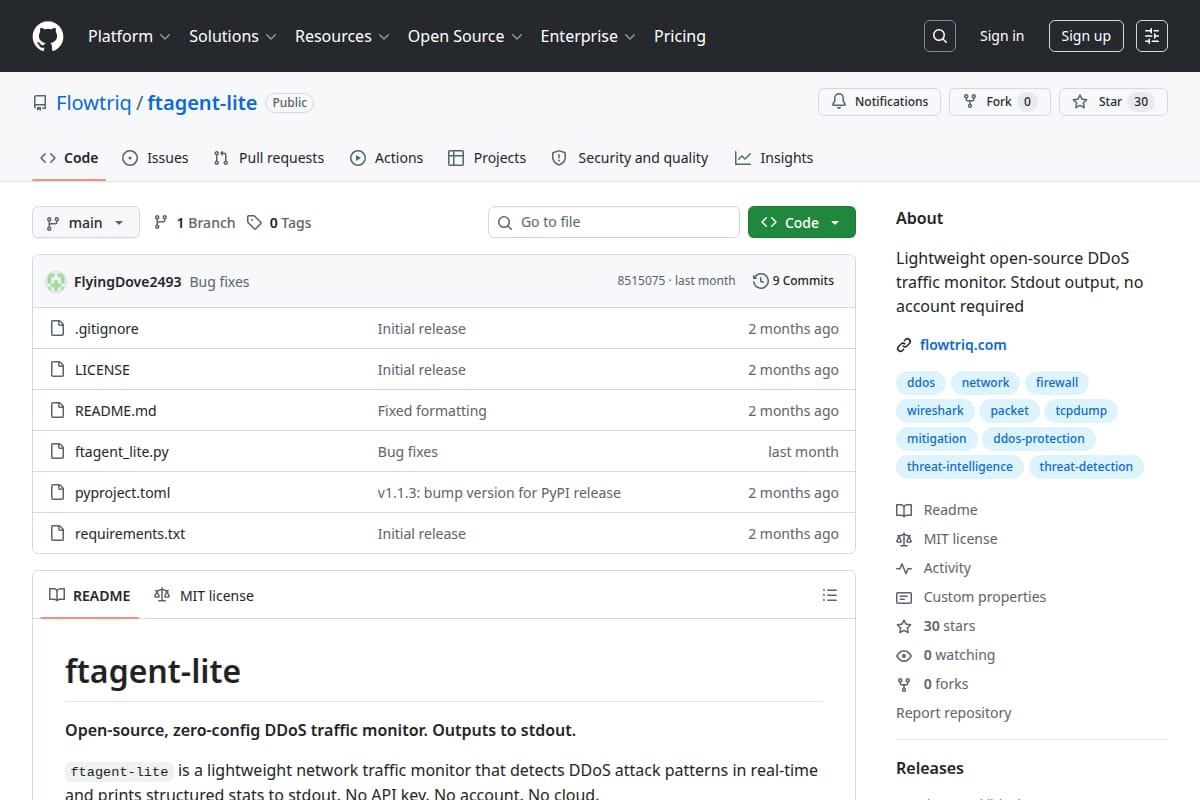Click the star icon in Star button

(1080, 102)
